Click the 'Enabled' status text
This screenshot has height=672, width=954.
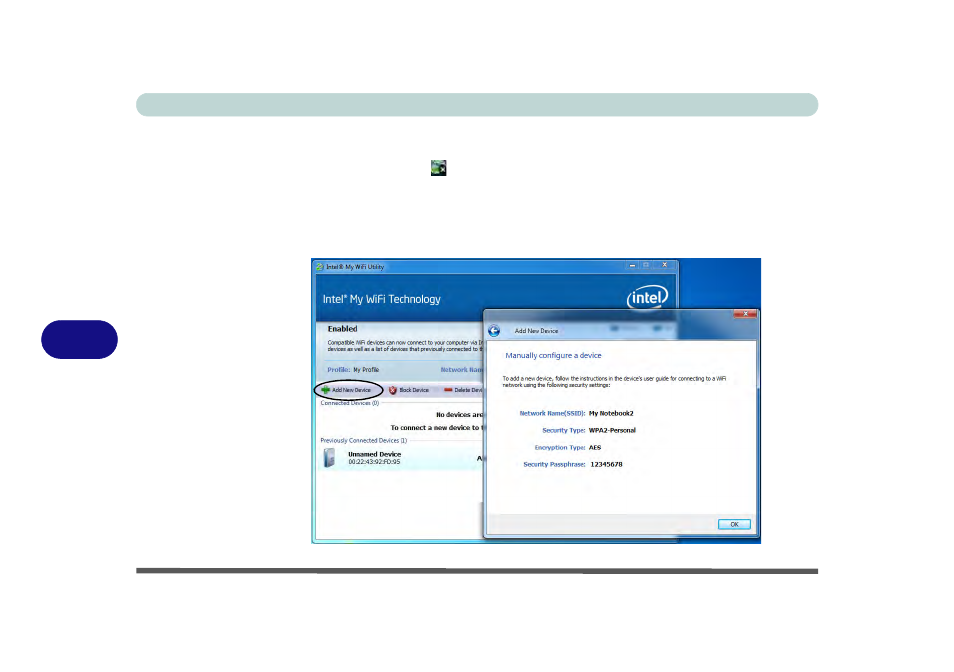click(343, 329)
